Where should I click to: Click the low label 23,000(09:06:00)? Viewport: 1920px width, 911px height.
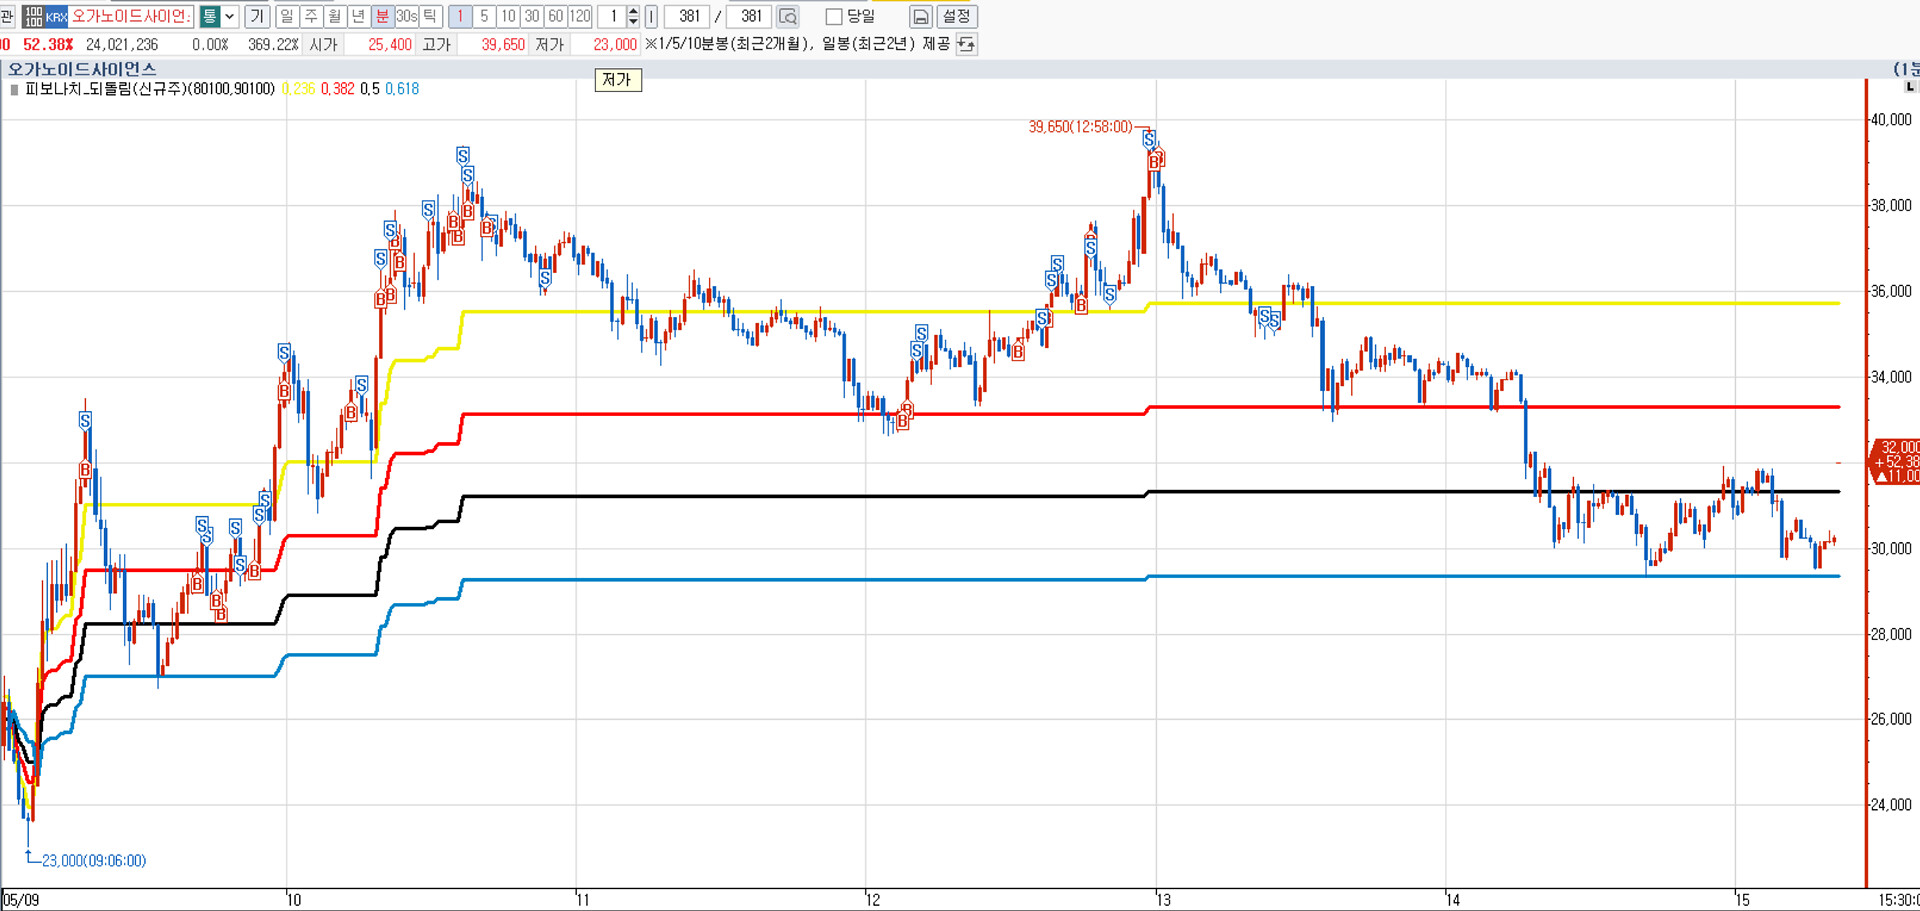point(94,861)
